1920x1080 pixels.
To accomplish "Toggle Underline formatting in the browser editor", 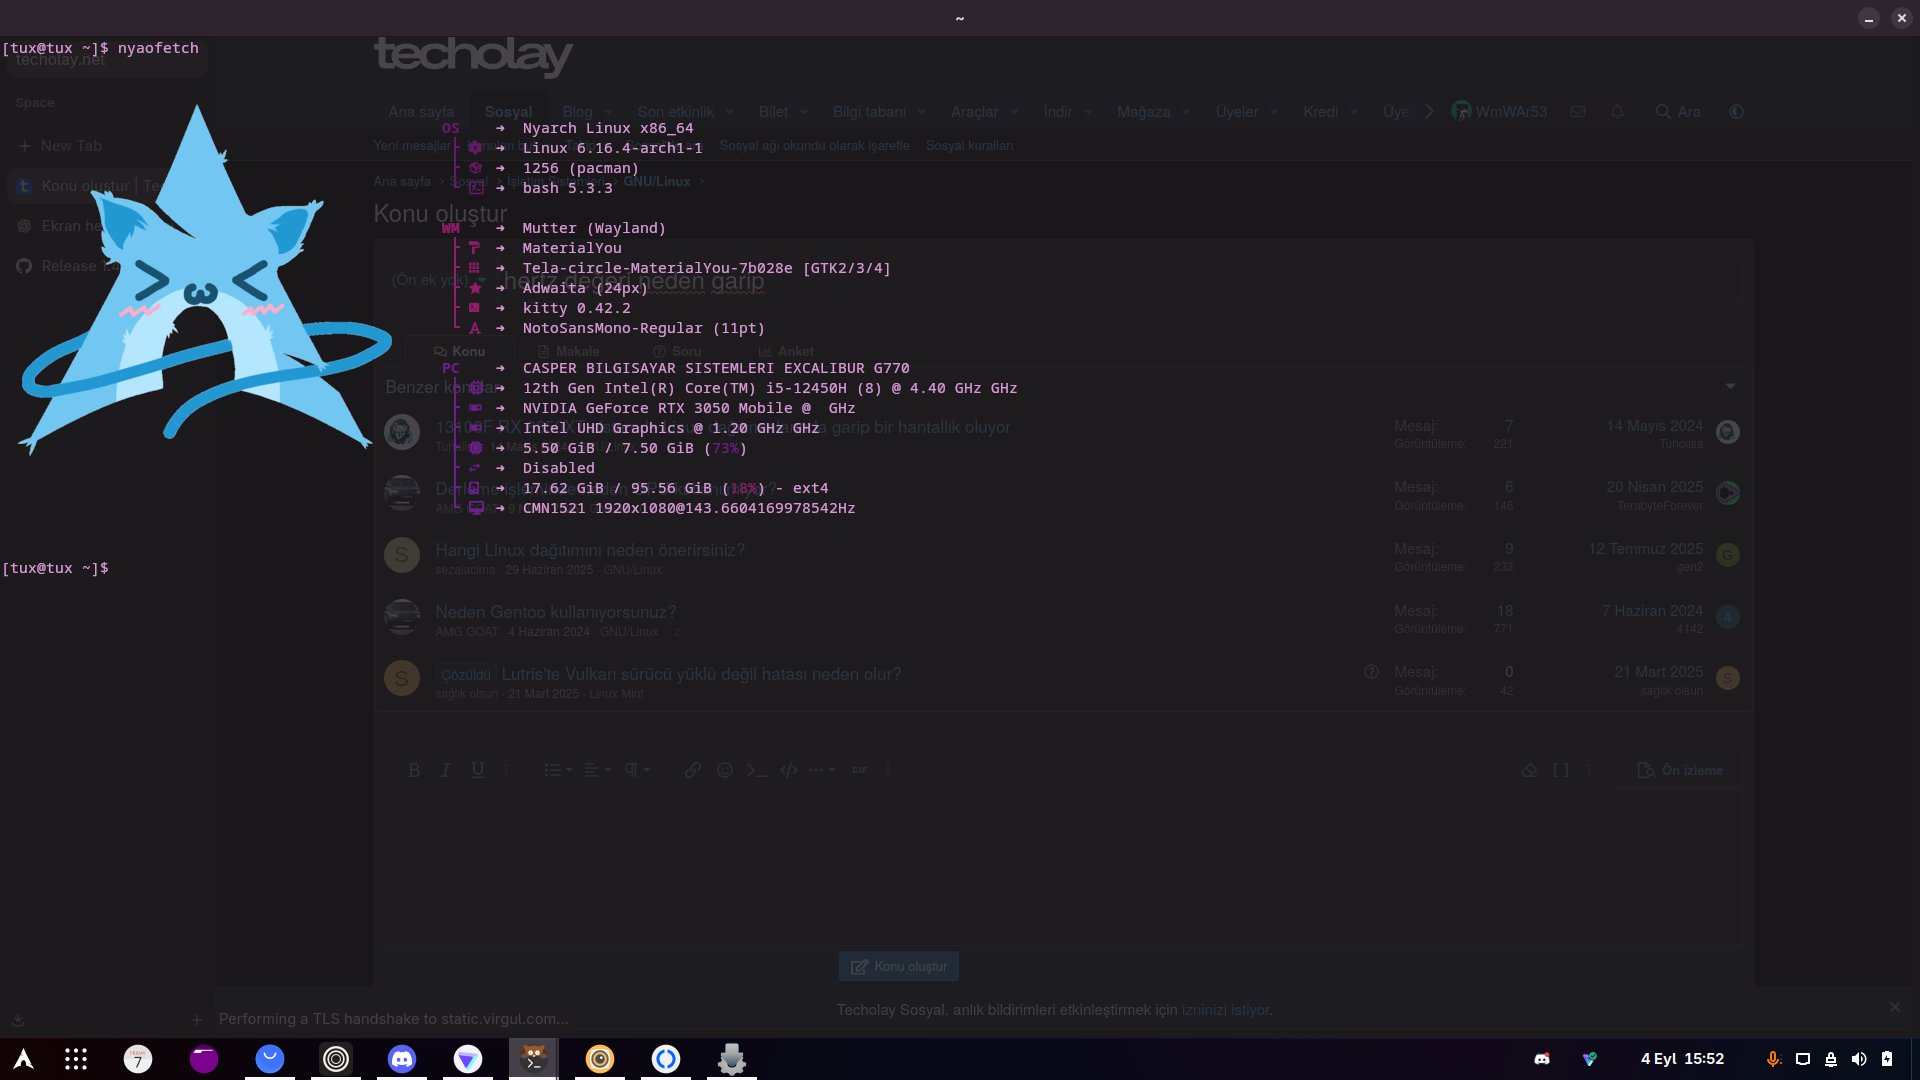I will [x=478, y=770].
